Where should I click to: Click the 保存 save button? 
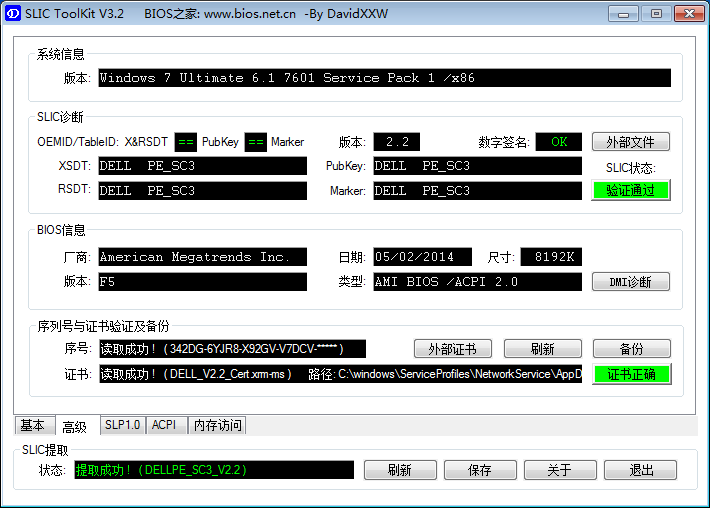tap(480, 470)
